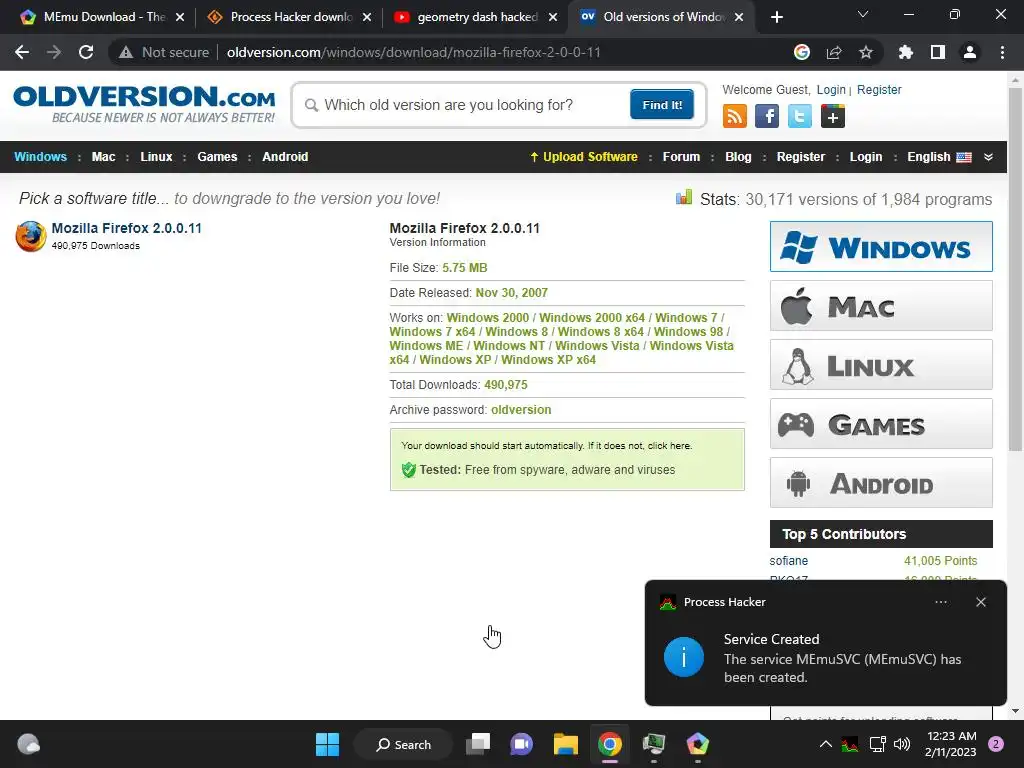The width and height of the screenshot is (1024, 768).
Task: Open Chrome three-dot menu
Action: click(x=1002, y=52)
